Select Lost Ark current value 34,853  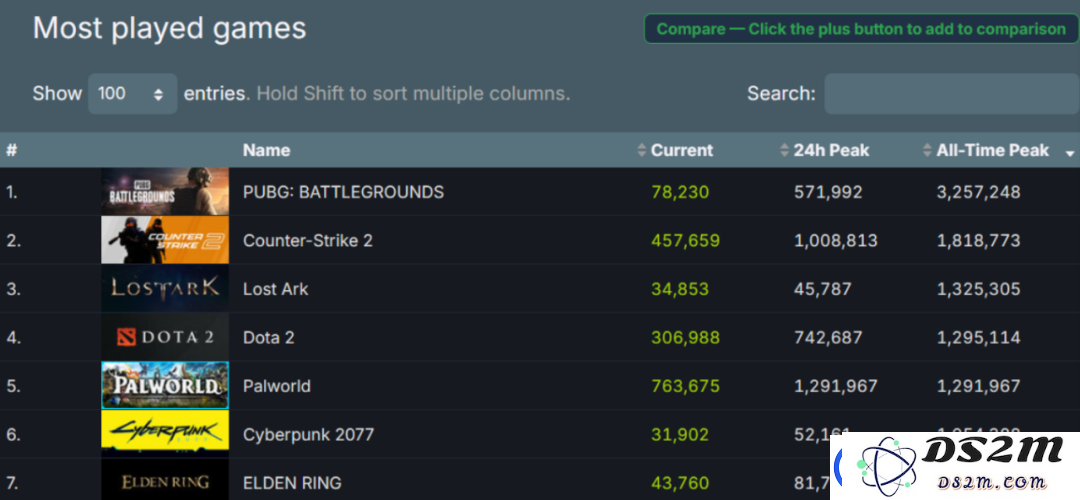(x=680, y=289)
